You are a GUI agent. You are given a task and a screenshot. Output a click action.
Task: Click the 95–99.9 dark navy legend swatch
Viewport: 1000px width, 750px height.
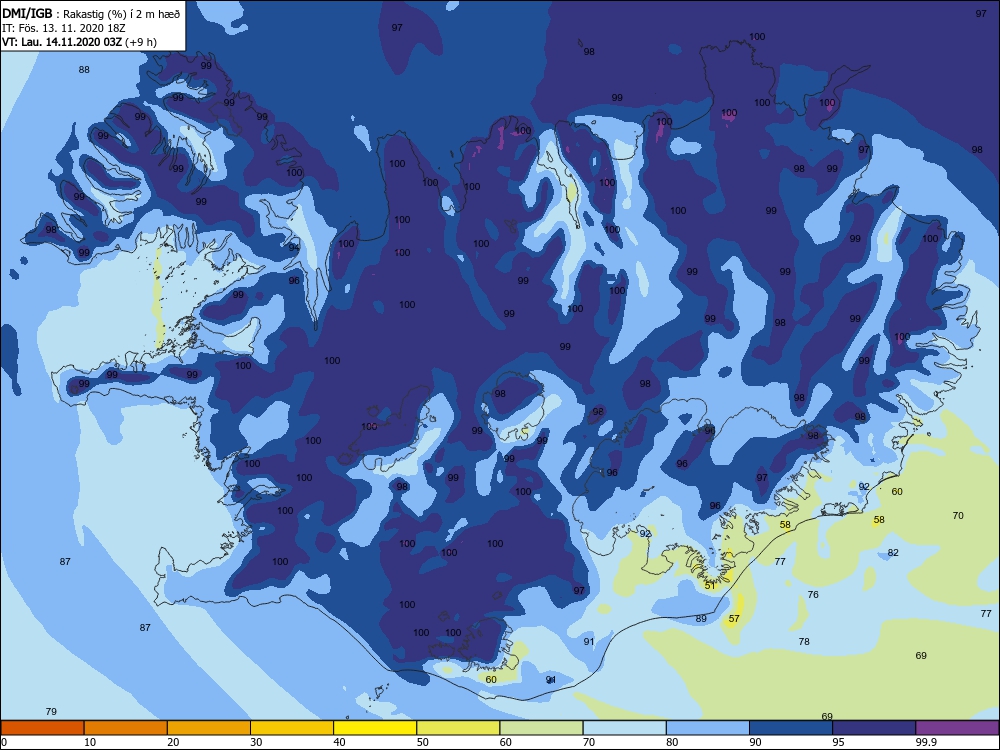(874, 728)
